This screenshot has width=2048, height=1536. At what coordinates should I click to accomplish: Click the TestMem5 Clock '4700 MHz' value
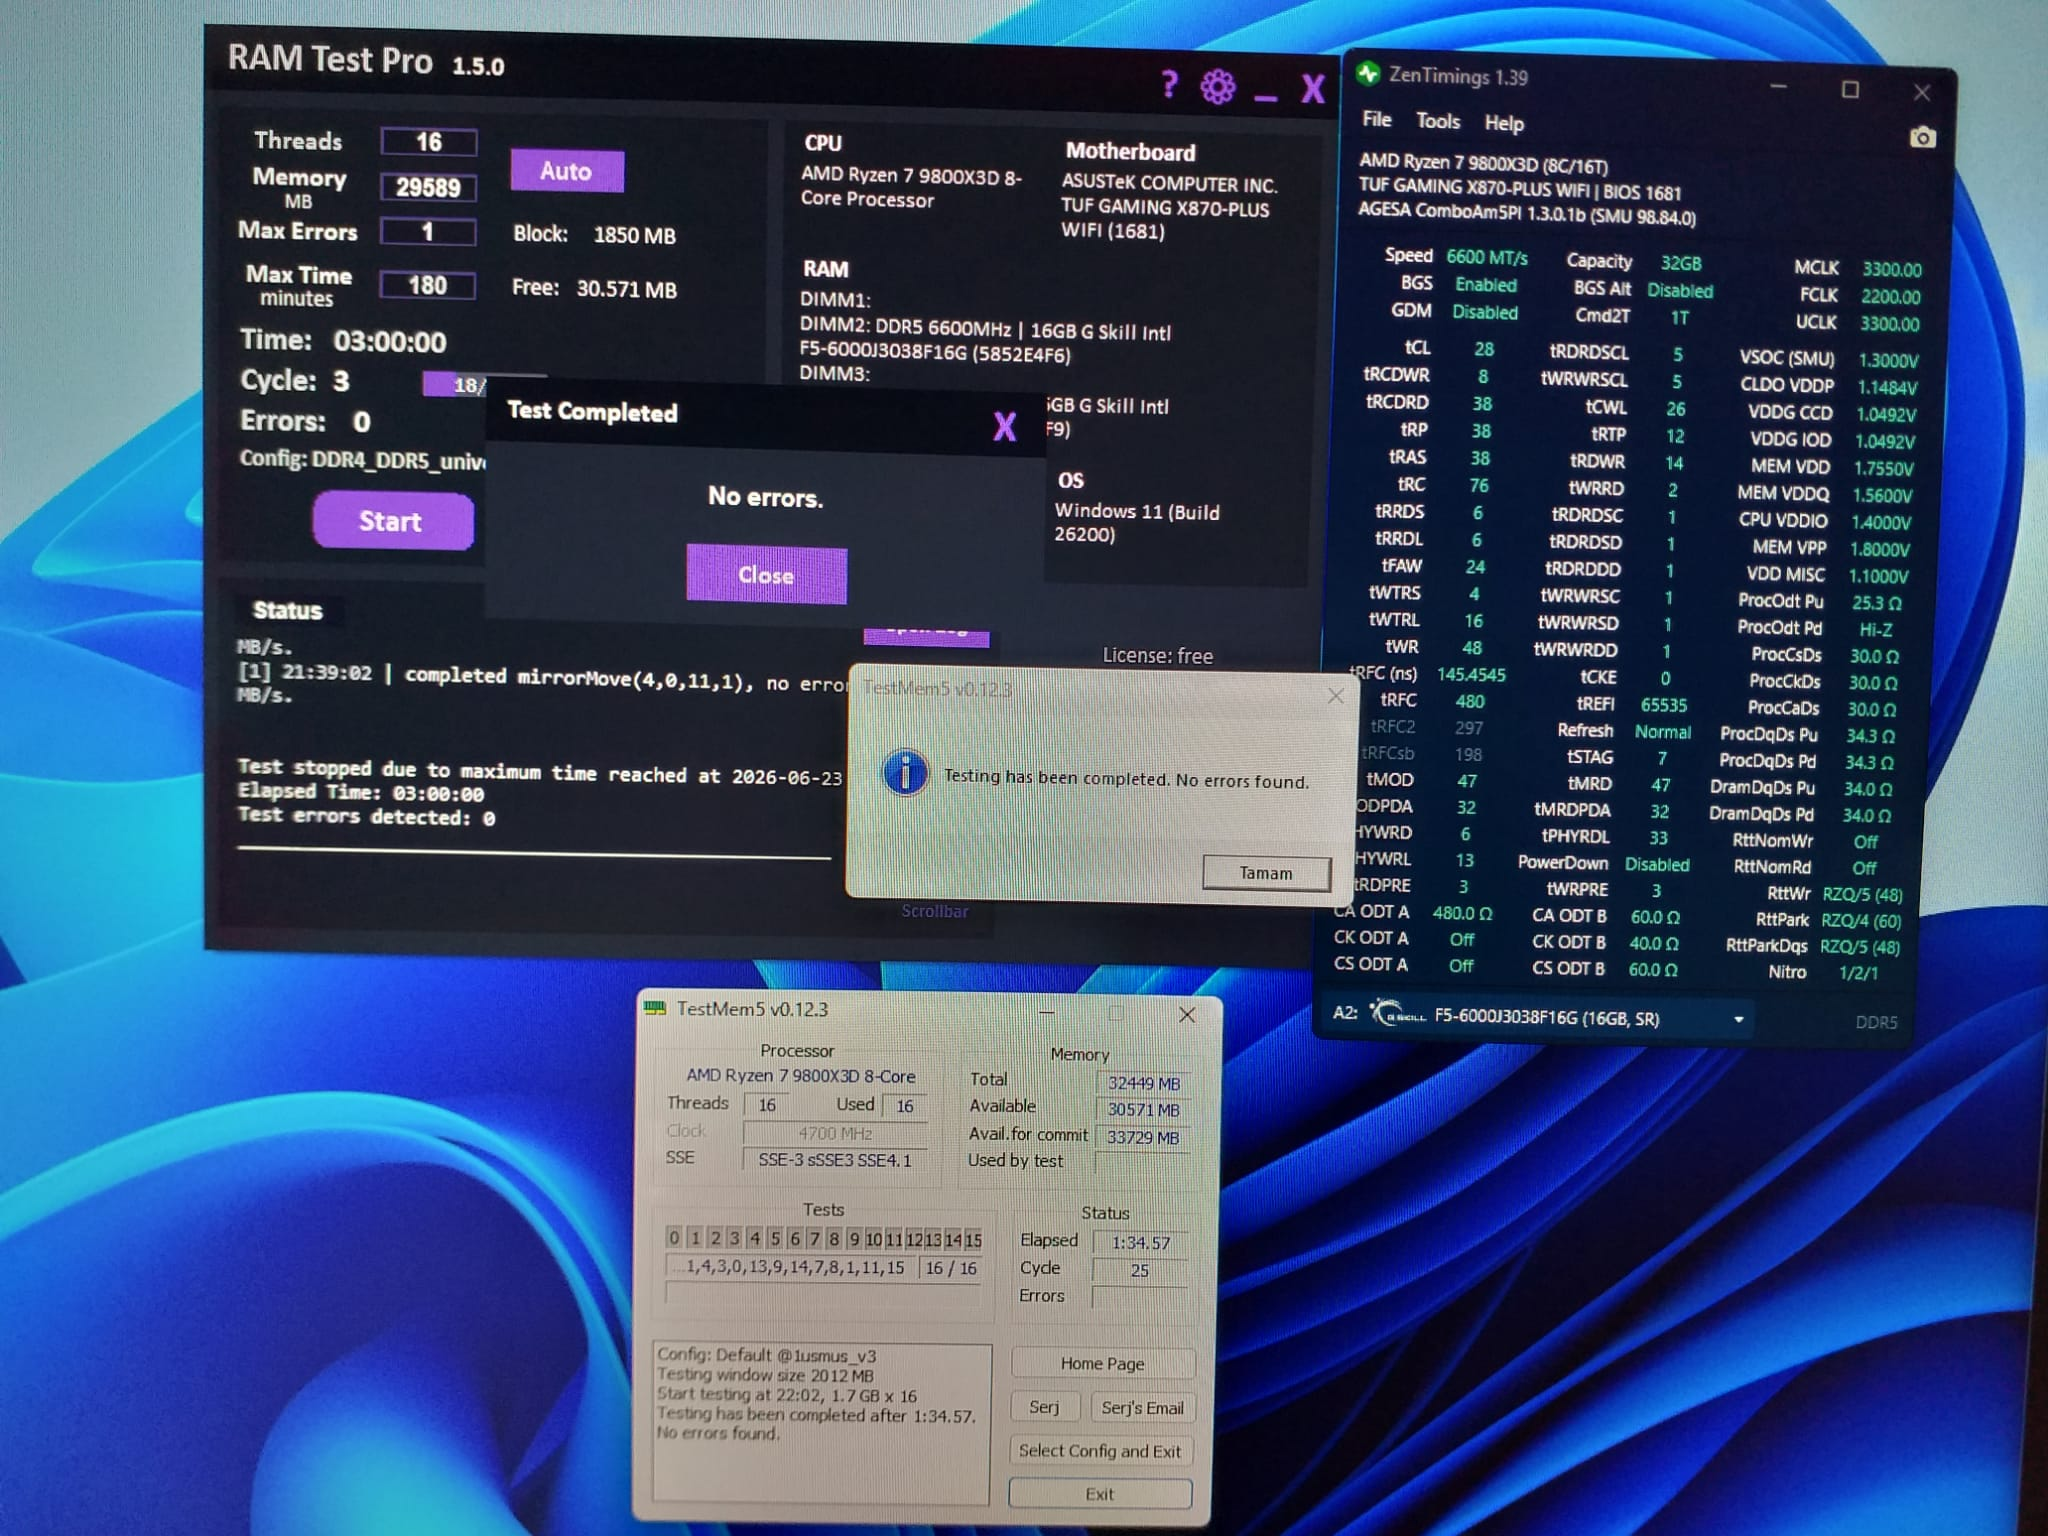[x=836, y=1133]
